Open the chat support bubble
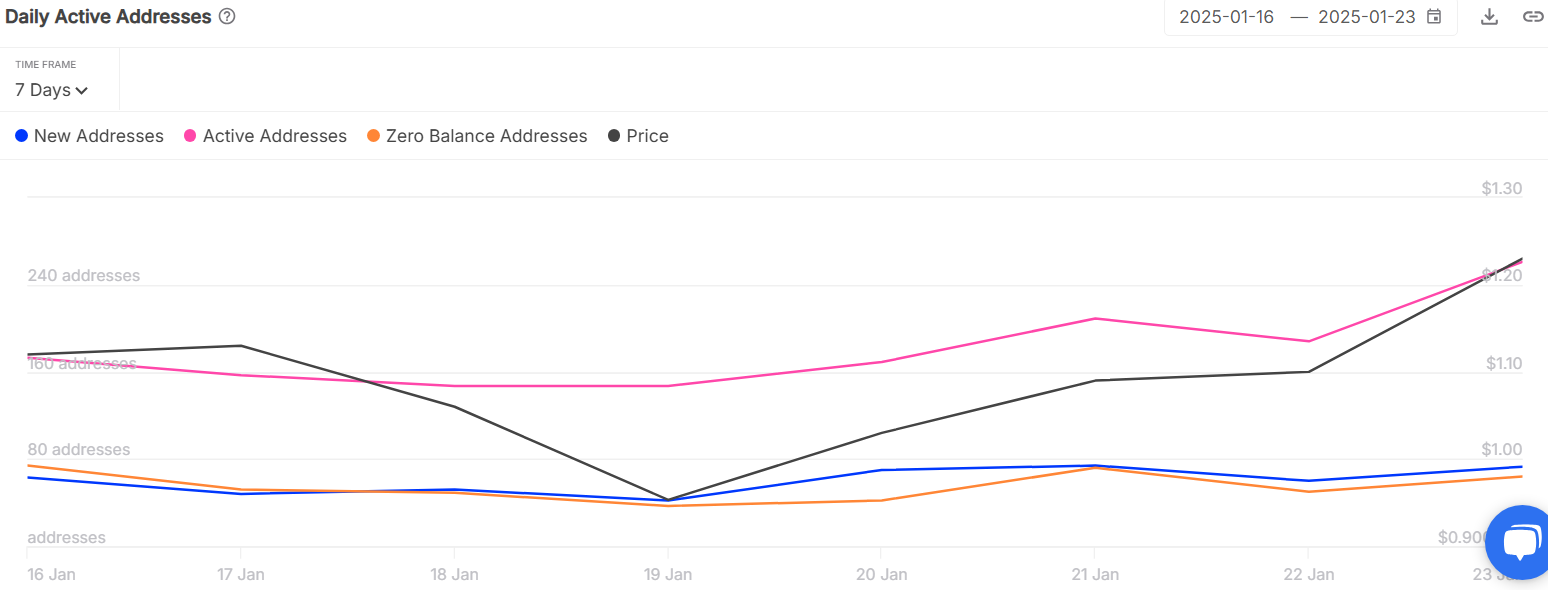Screen dimensions: 1548x590 [x=1519, y=543]
